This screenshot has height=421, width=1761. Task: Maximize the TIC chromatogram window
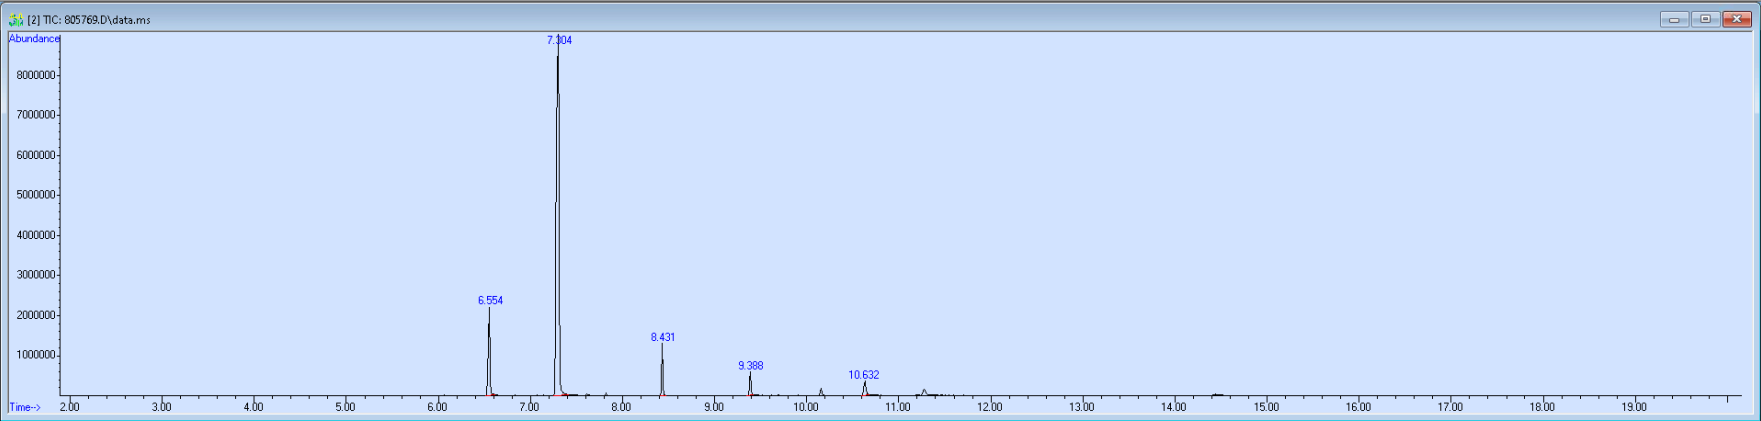point(1705,19)
